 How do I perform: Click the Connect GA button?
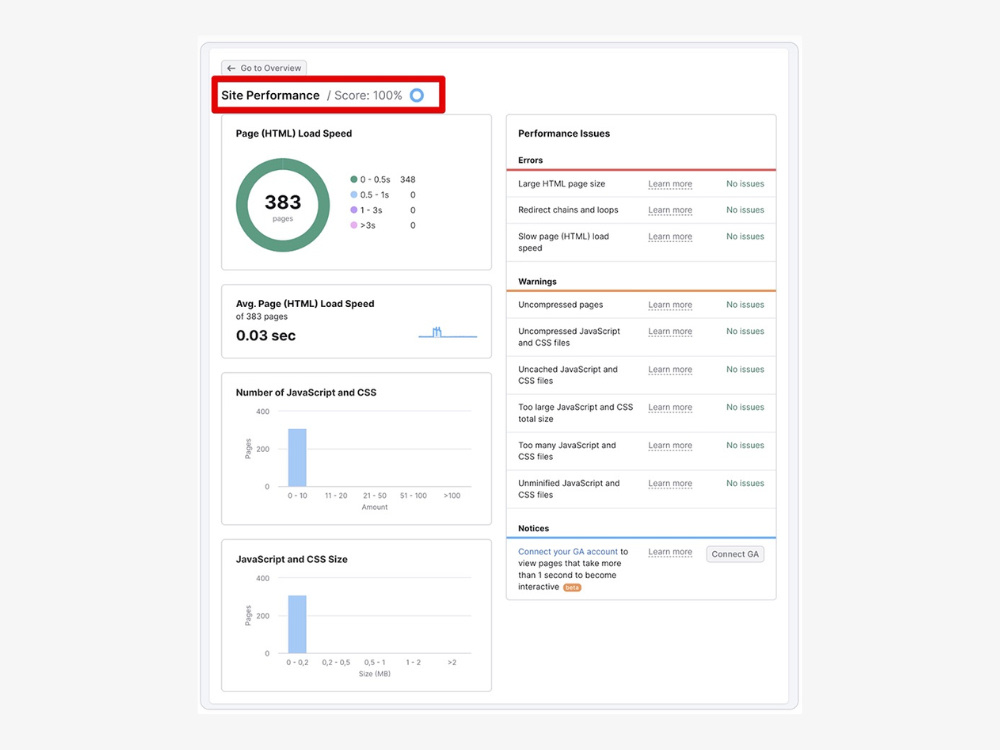[735, 554]
